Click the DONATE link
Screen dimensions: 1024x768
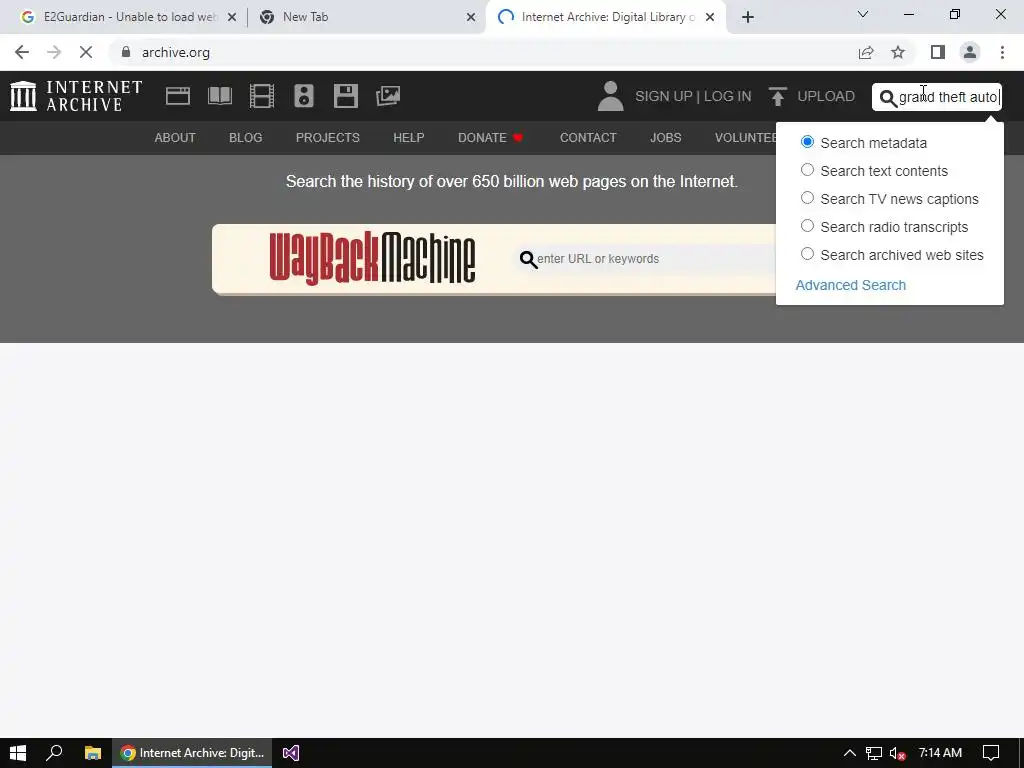pos(482,138)
